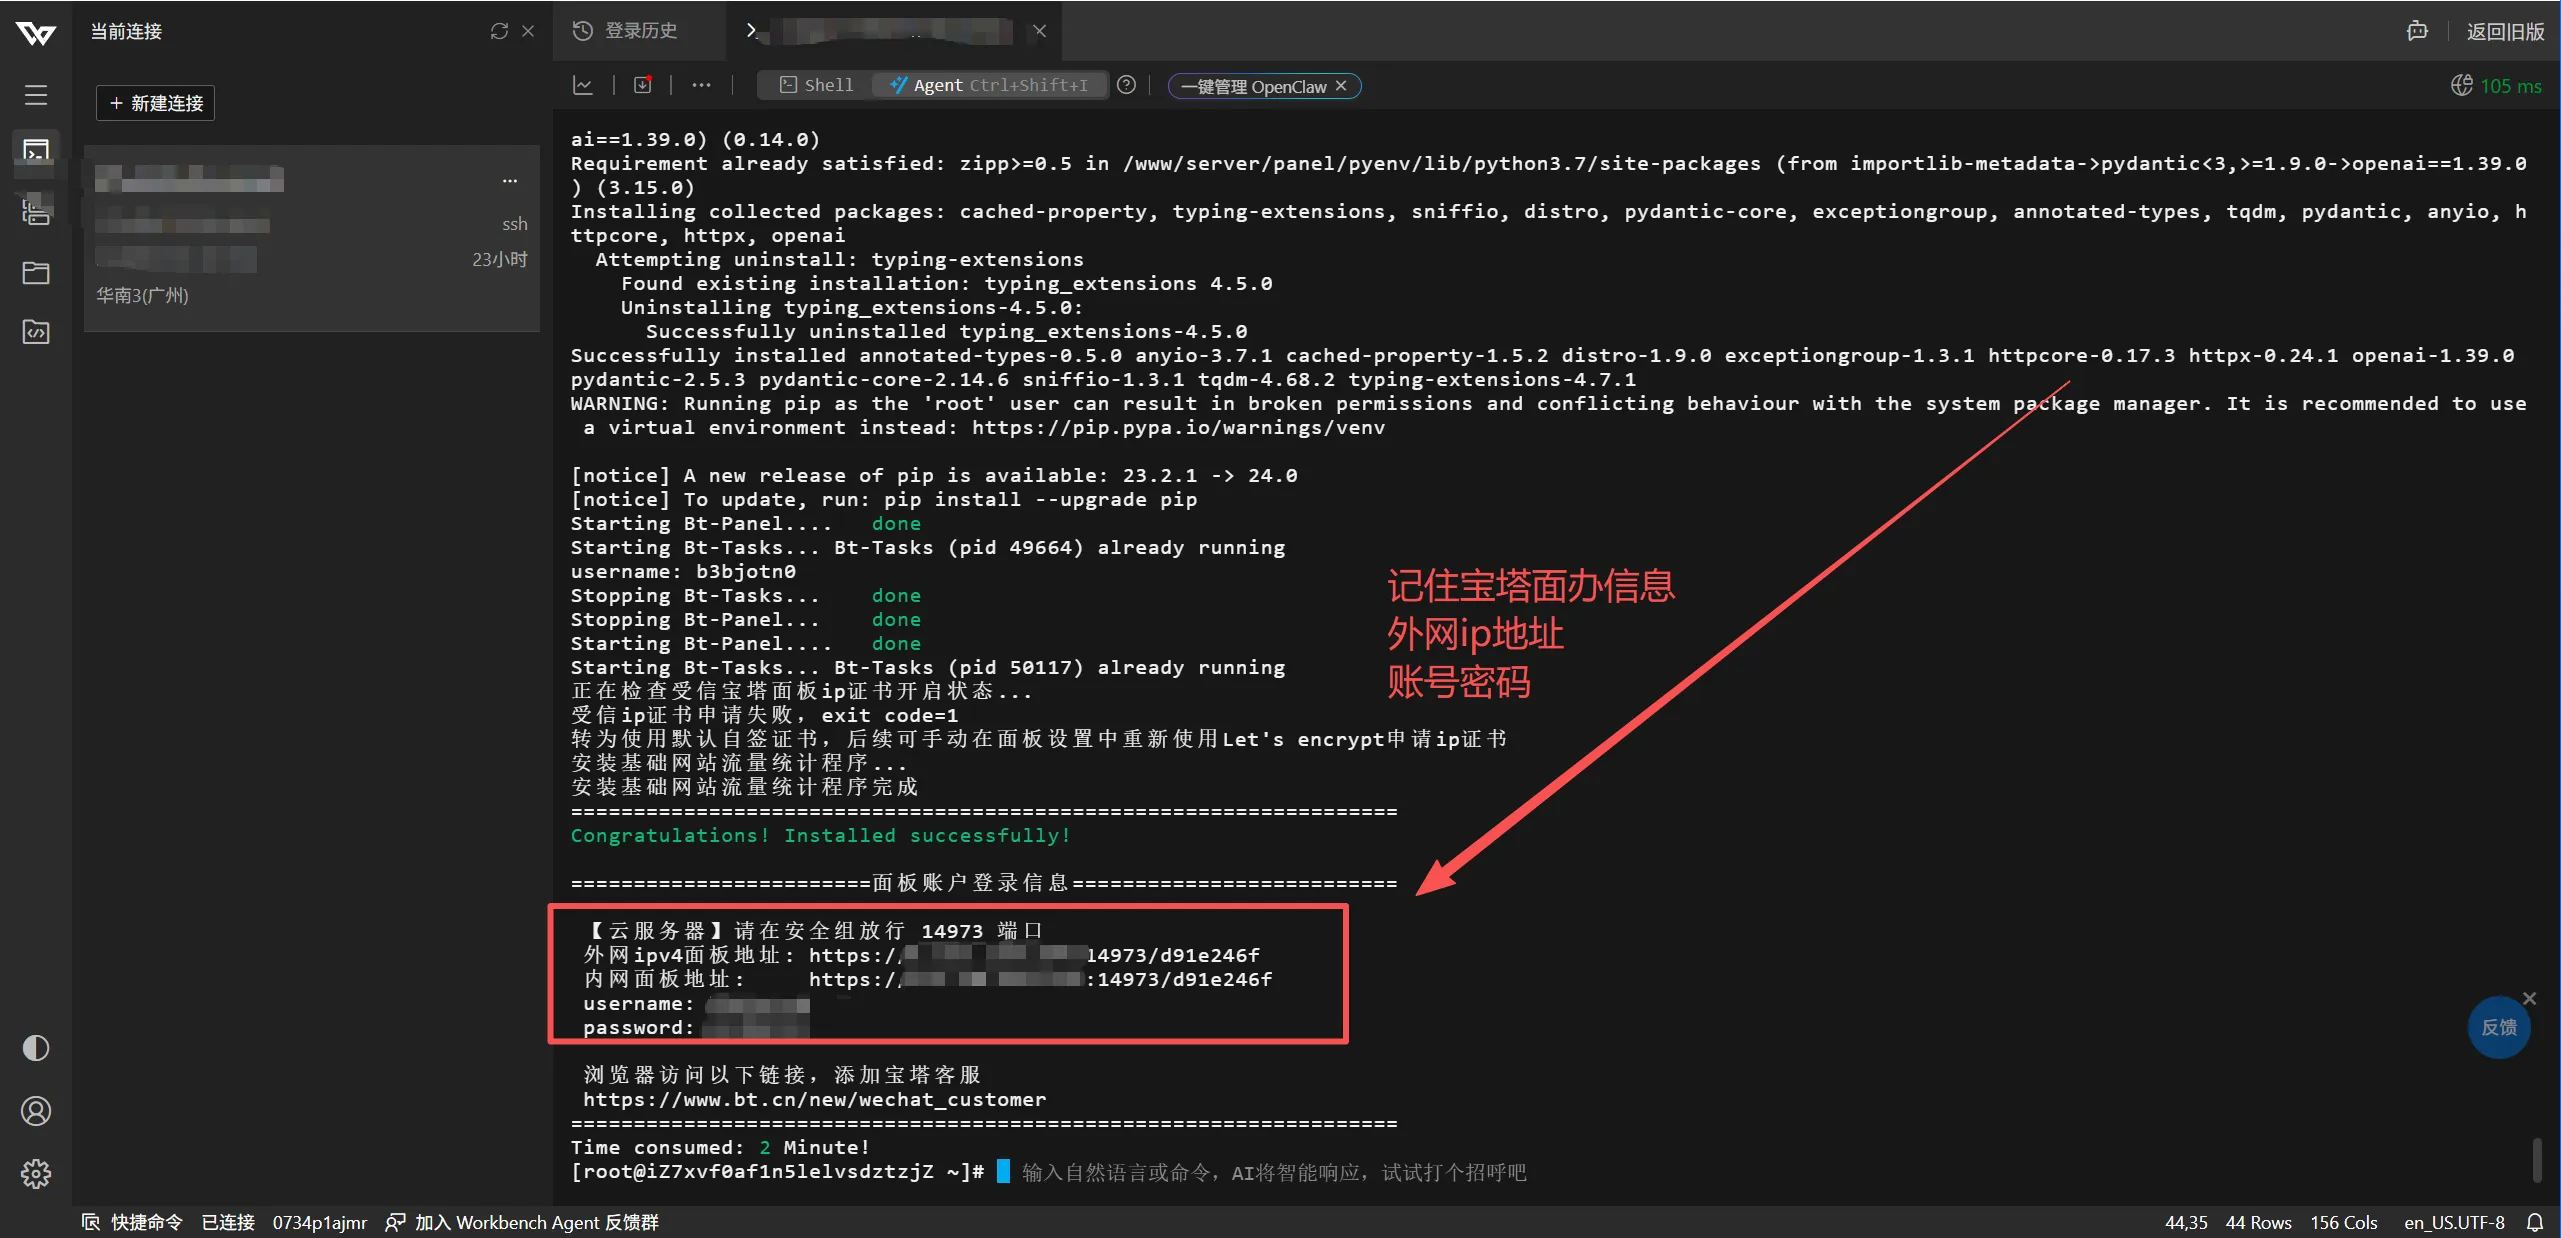The image size is (2561, 1238).
Task: Click the pip.pypa.io warnings URL
Action: point(1178,427)
